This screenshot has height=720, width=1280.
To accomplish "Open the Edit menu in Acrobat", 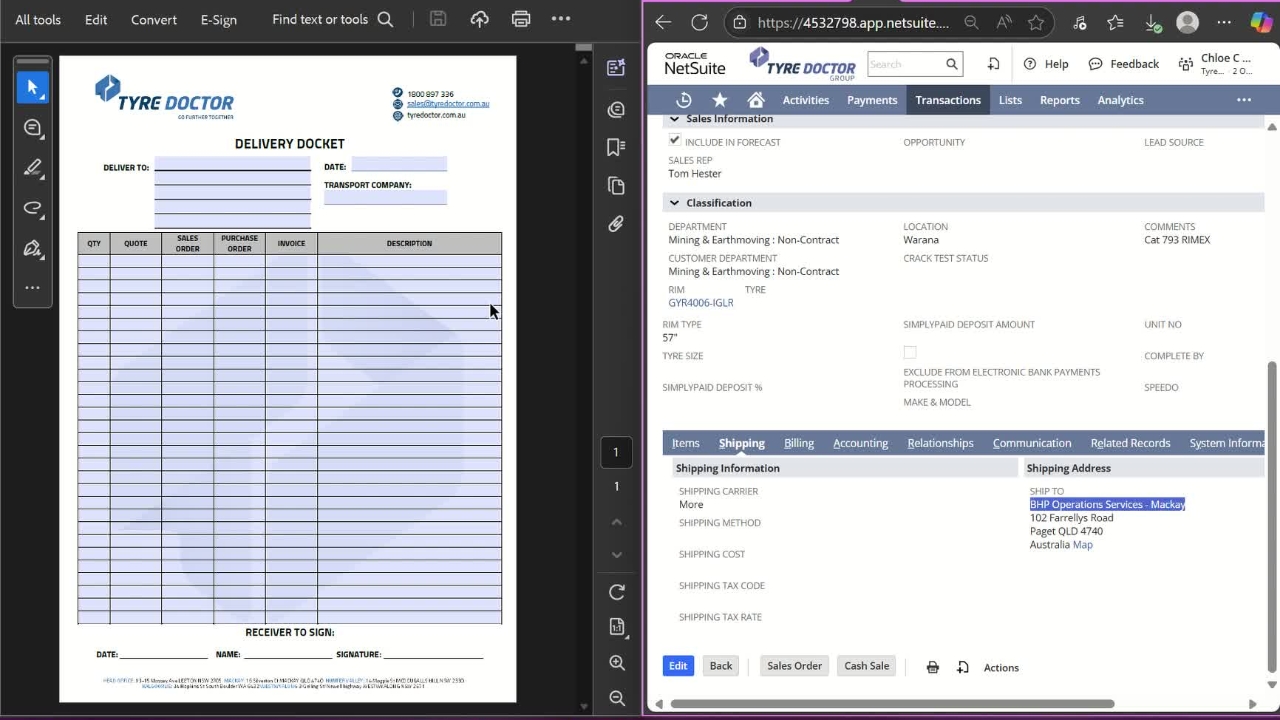I will point(96,19).
